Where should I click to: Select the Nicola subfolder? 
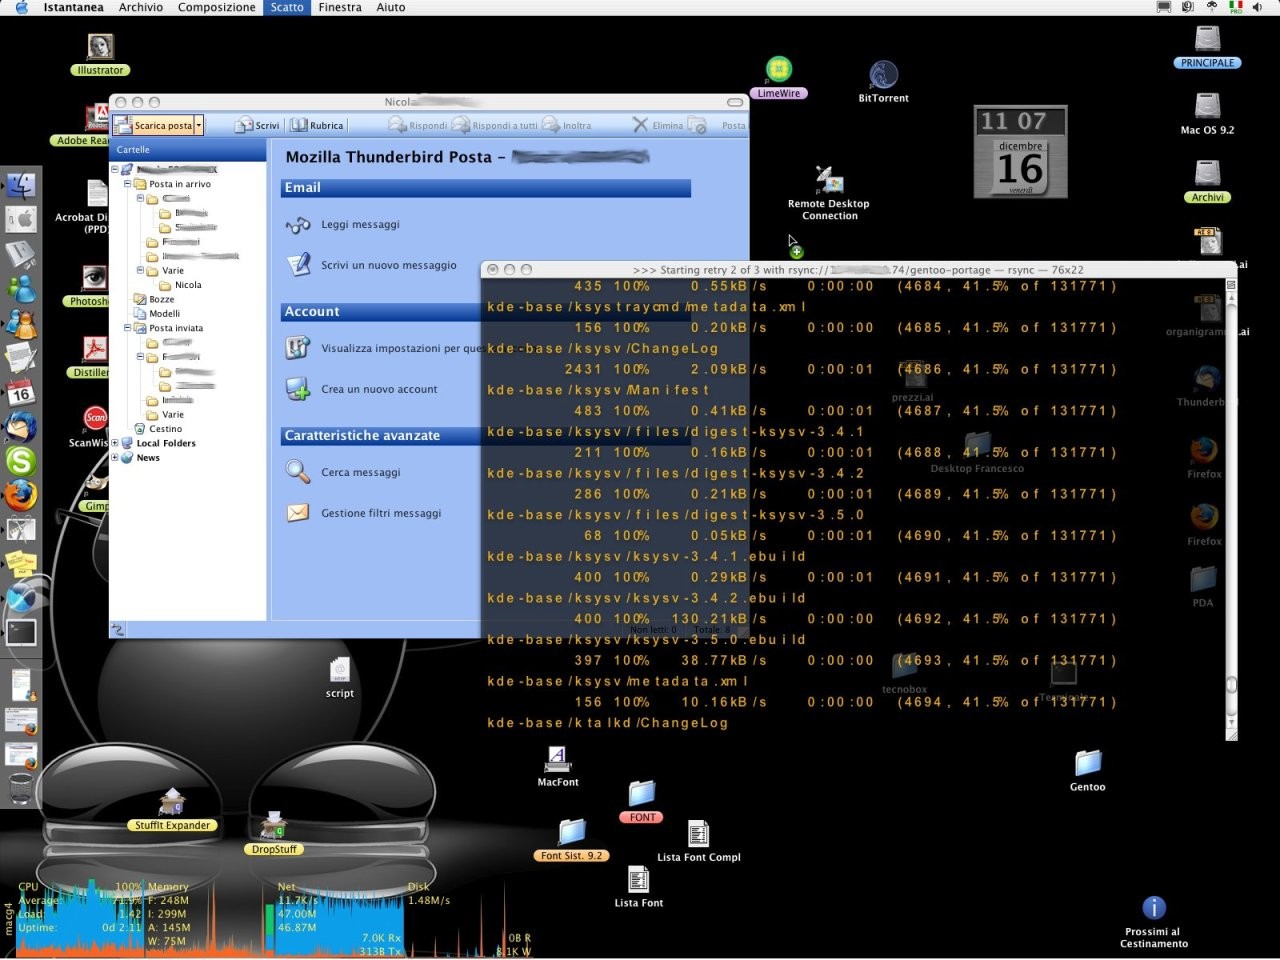181,285
